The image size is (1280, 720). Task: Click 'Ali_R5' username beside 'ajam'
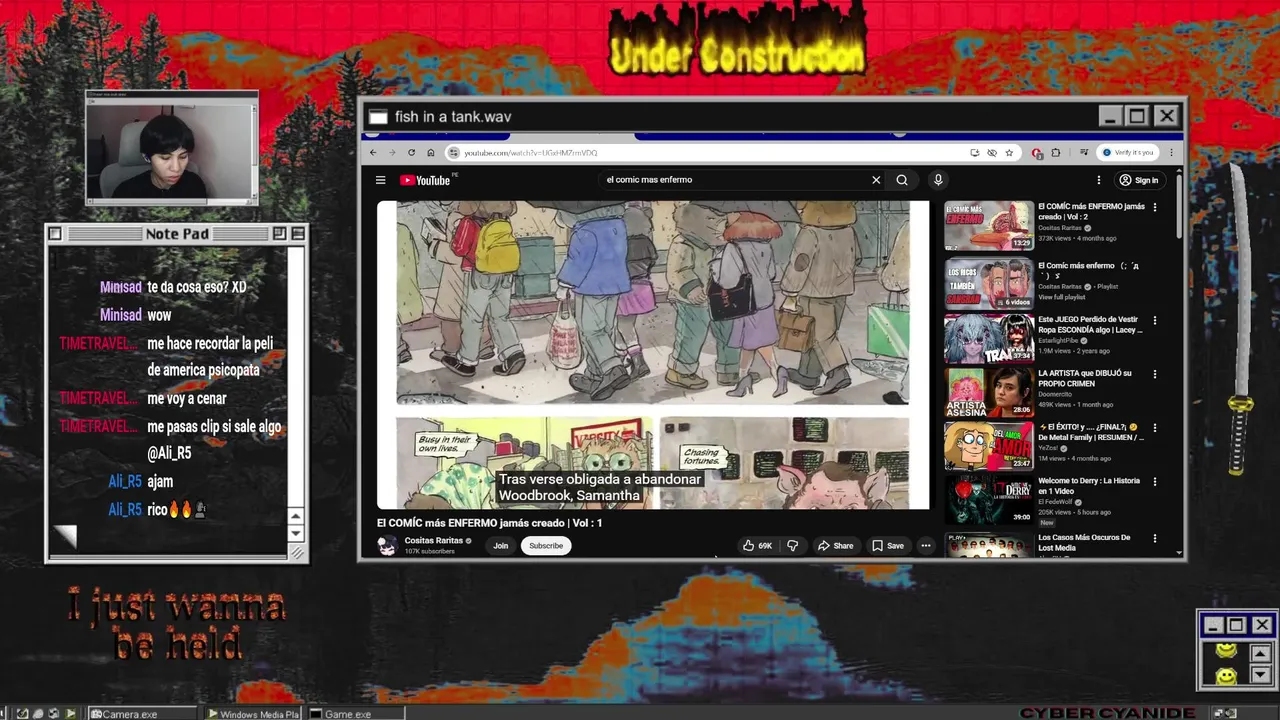[x=125, y=482]
